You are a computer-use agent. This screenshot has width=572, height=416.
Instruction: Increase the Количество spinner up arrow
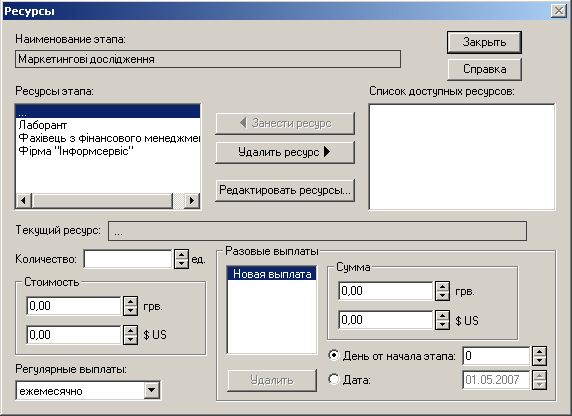coord(181,255)
